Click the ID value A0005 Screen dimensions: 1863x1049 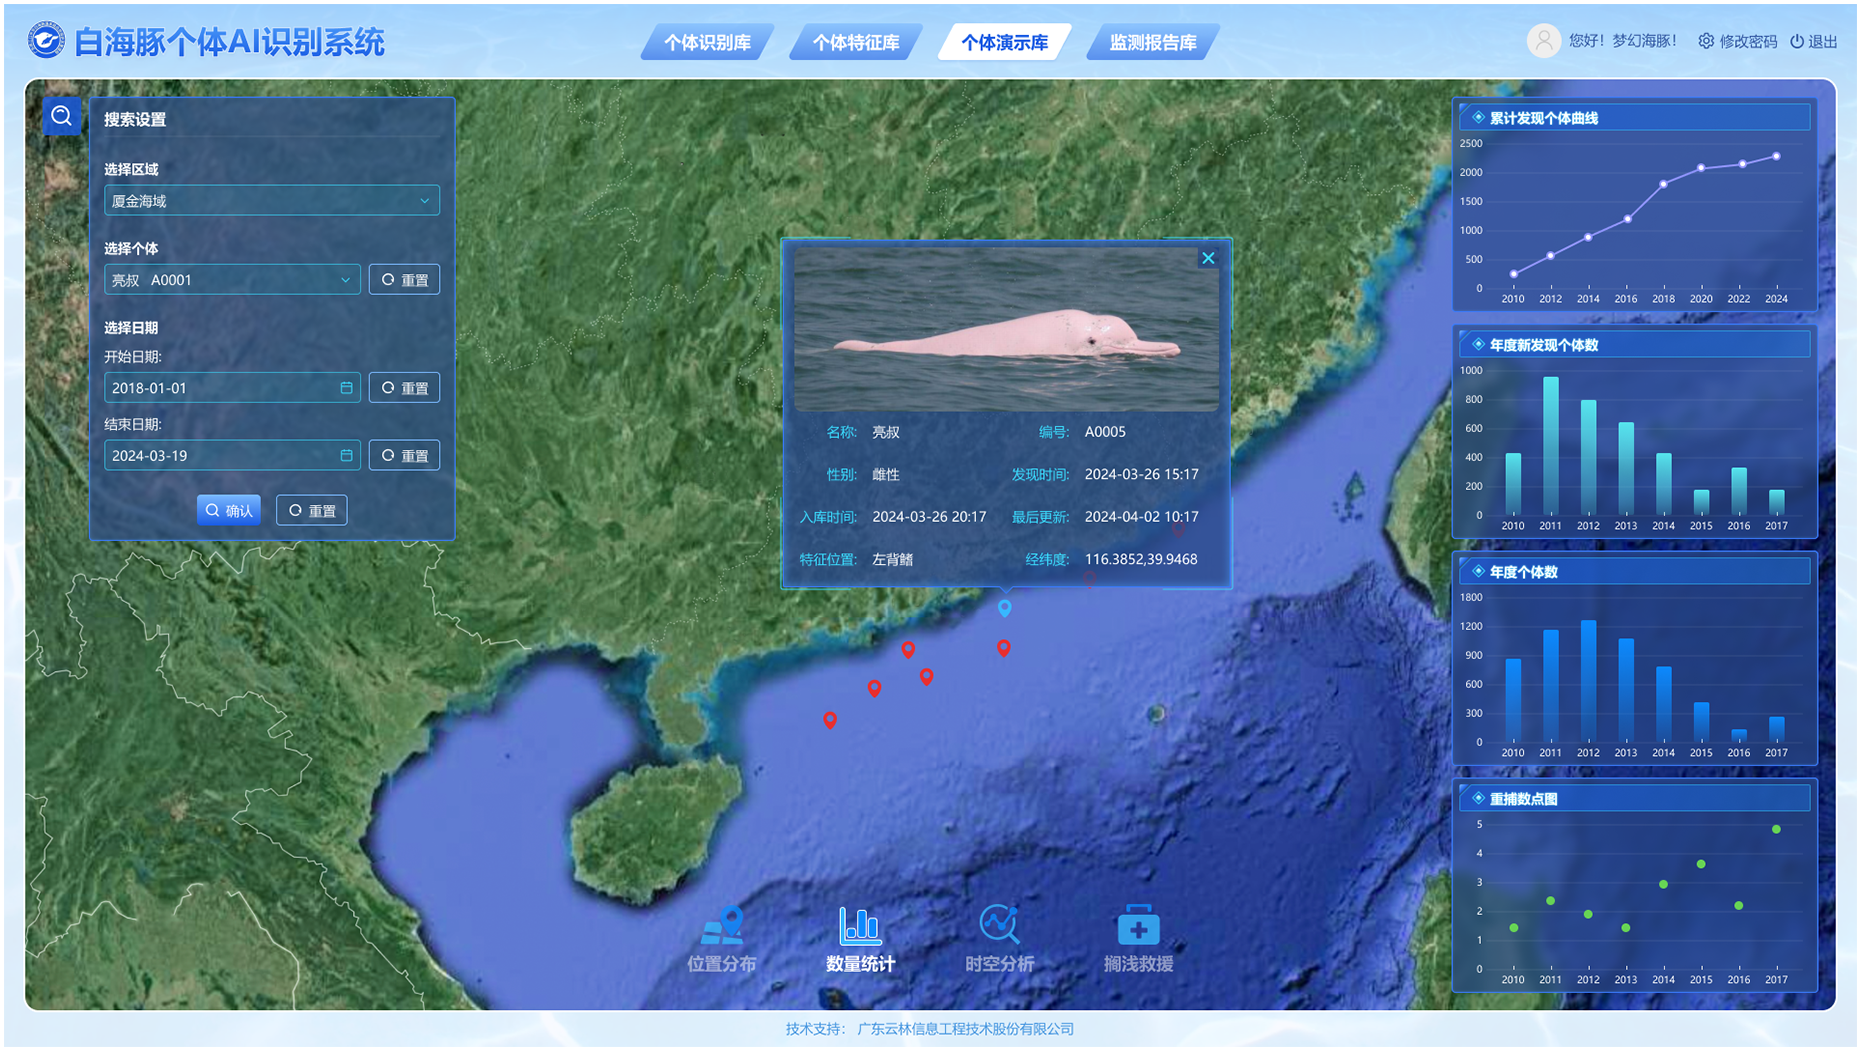point(1105,432)
